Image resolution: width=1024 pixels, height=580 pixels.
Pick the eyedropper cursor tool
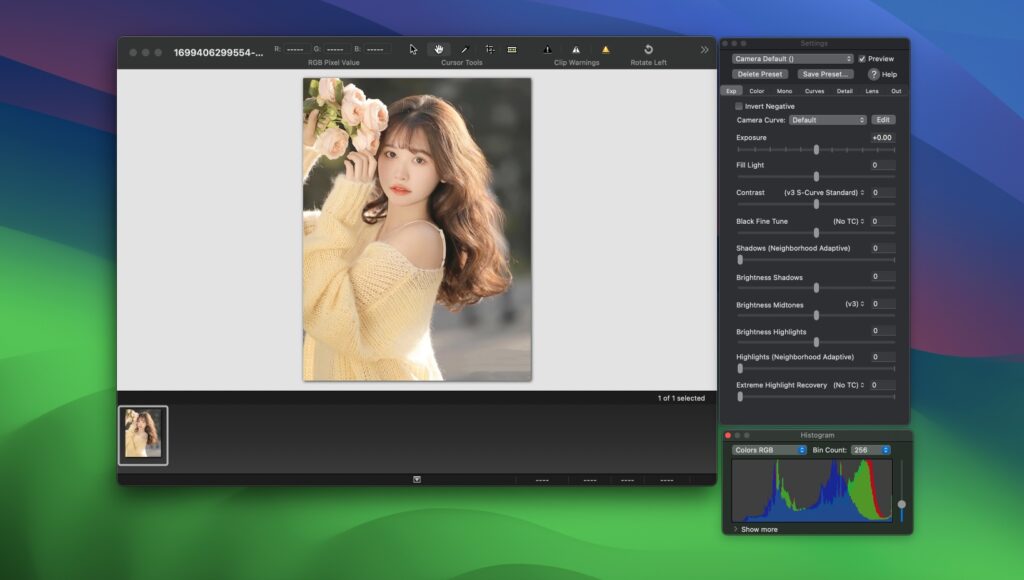(x=464, y=48)
